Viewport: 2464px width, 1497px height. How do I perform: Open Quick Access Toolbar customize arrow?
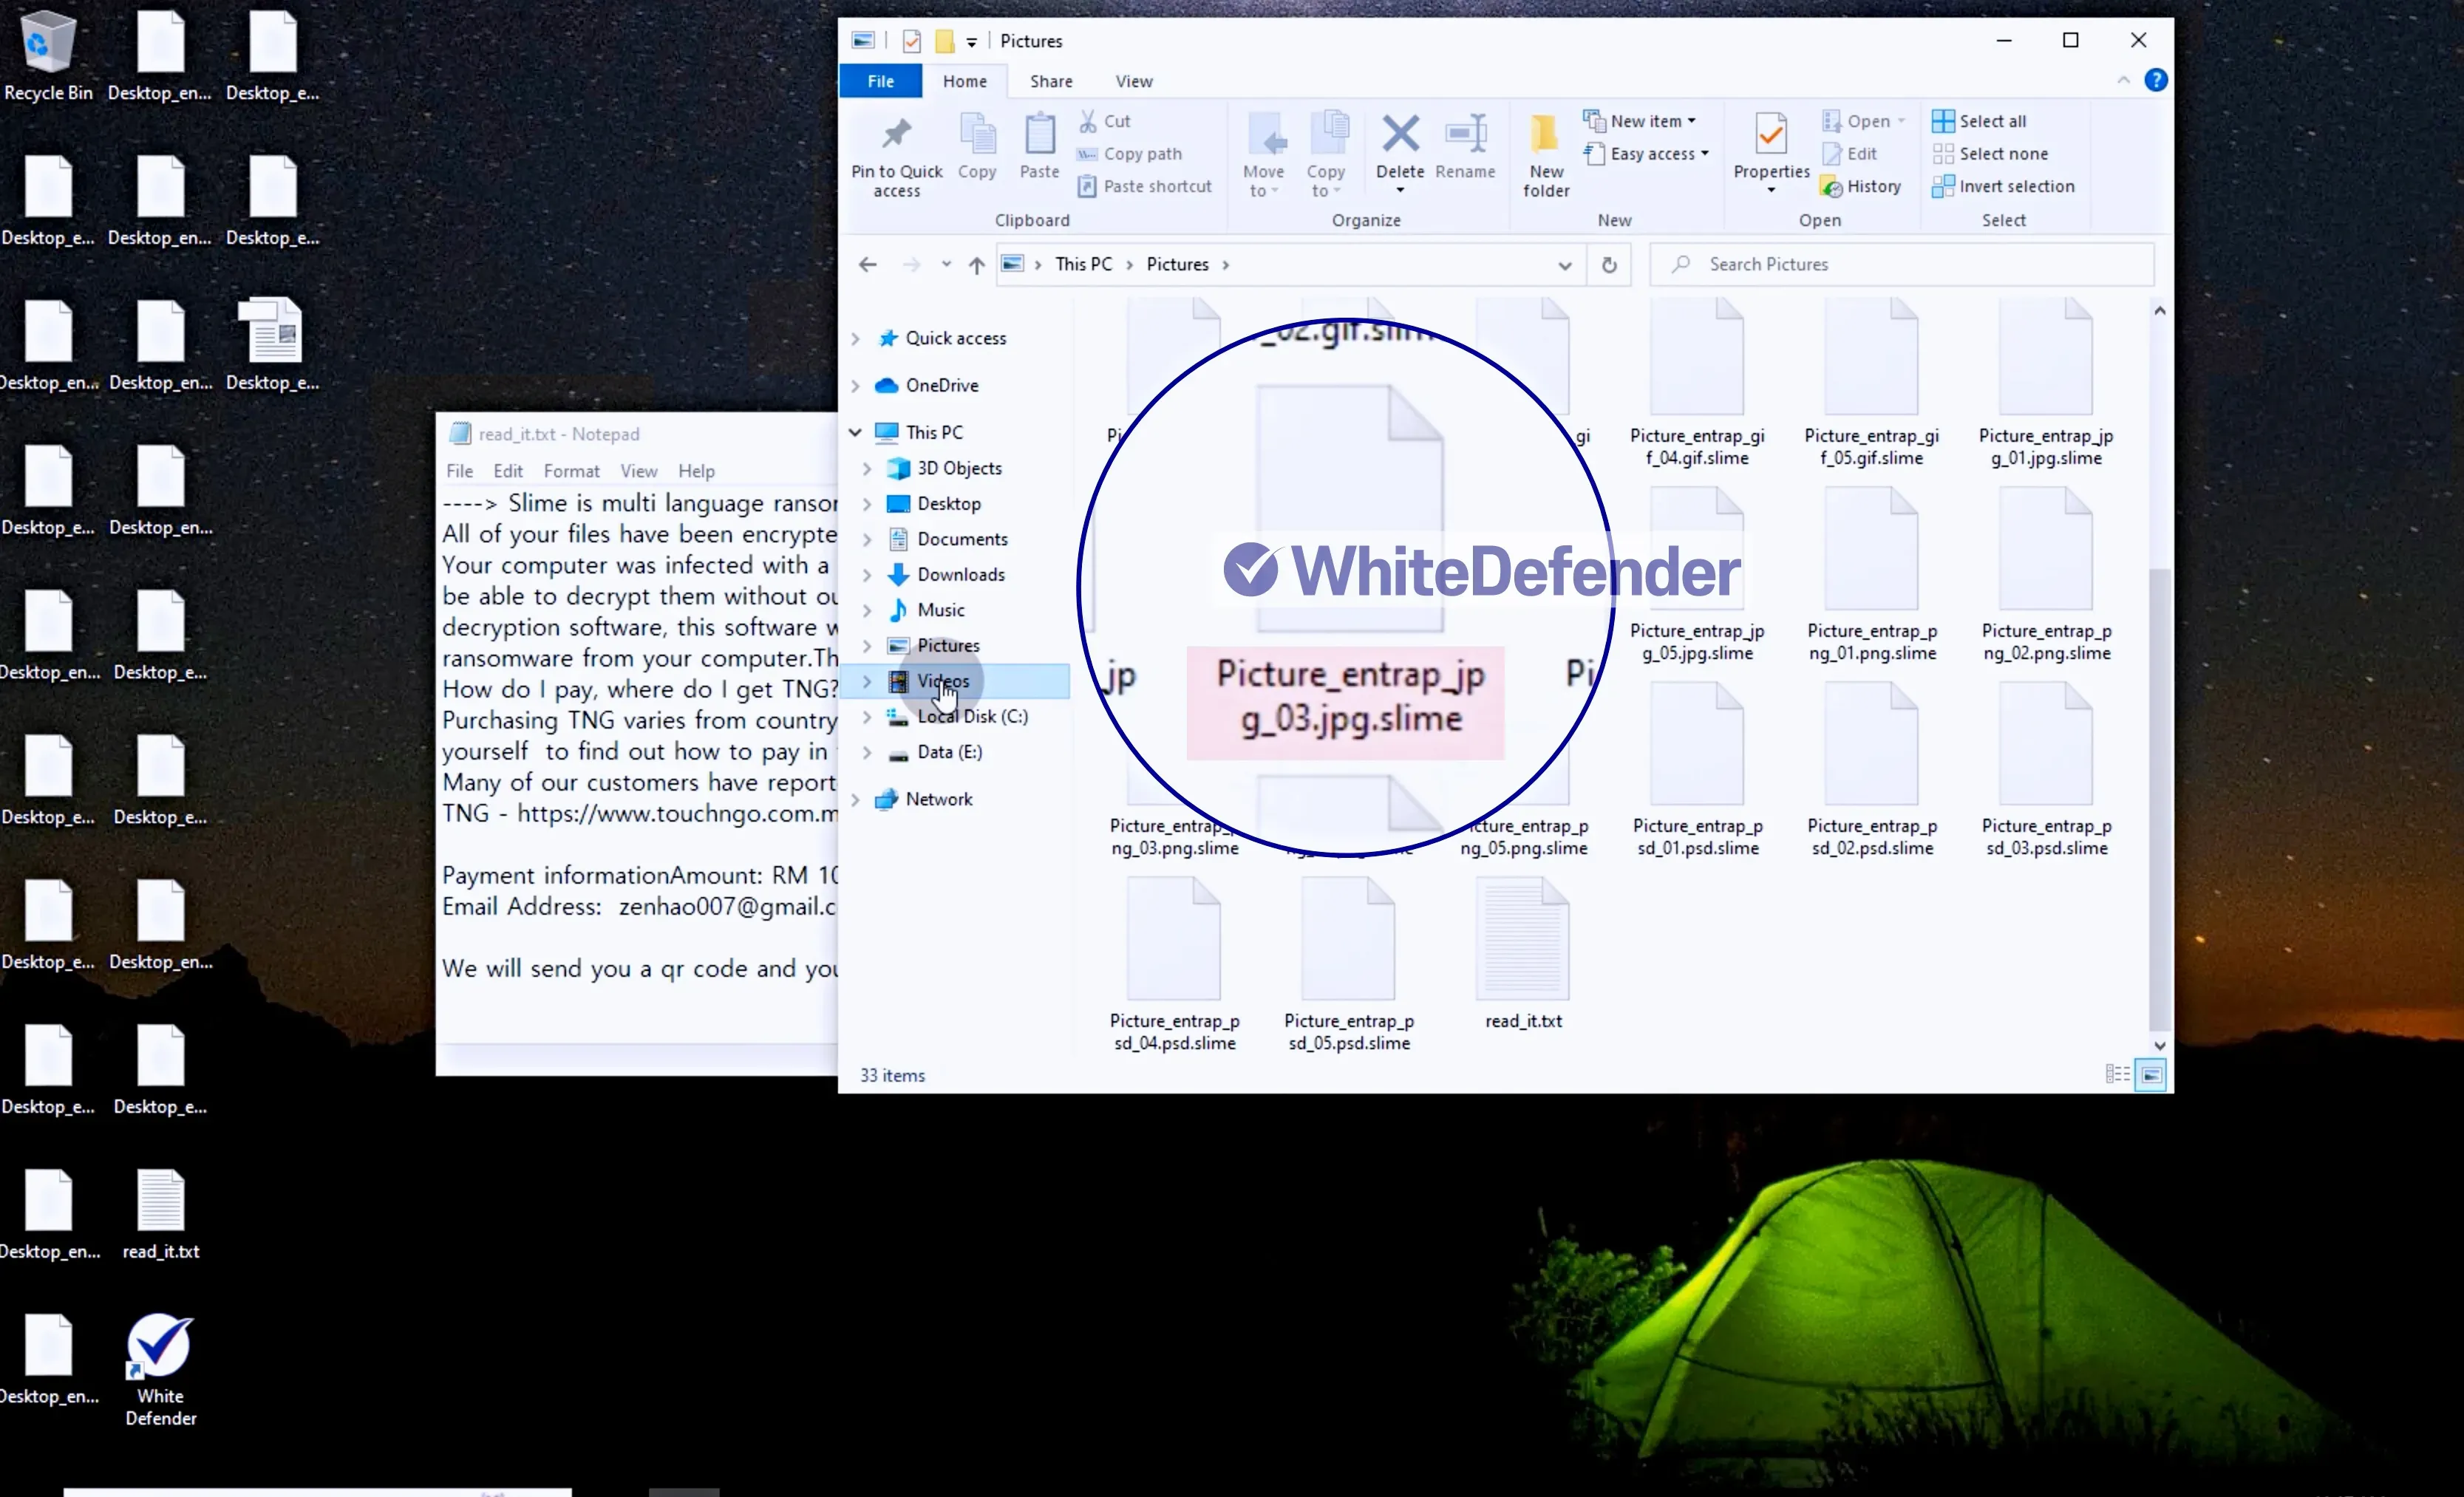pos(971,42)
